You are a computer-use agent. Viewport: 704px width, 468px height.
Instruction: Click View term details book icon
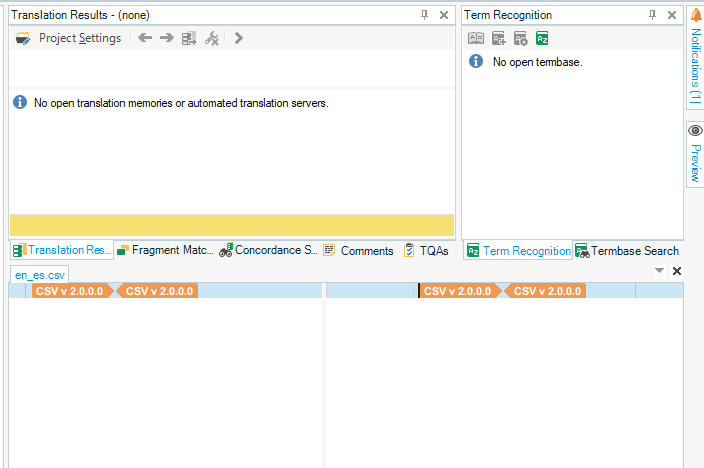[x=476, y=38]
